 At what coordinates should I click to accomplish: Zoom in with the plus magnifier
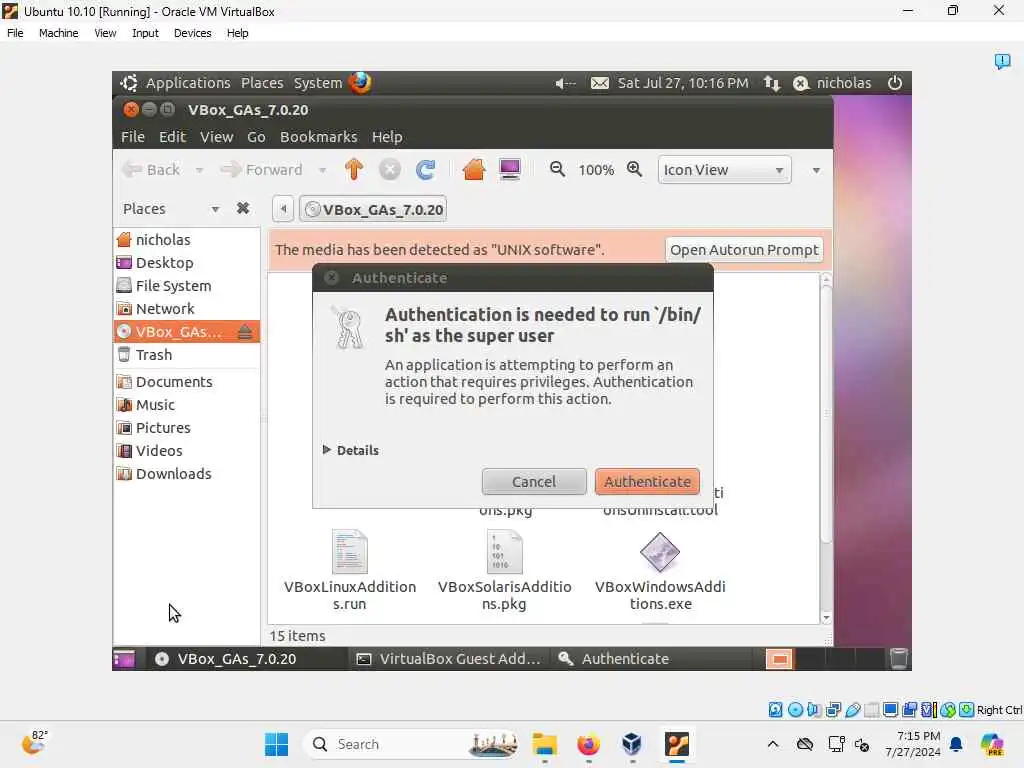coord(634,169)
